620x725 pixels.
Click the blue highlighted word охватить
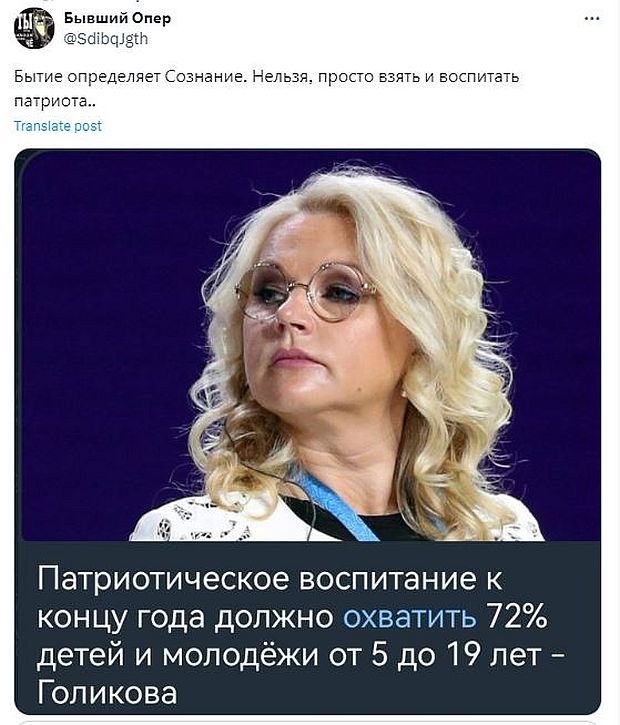[409, 616]
